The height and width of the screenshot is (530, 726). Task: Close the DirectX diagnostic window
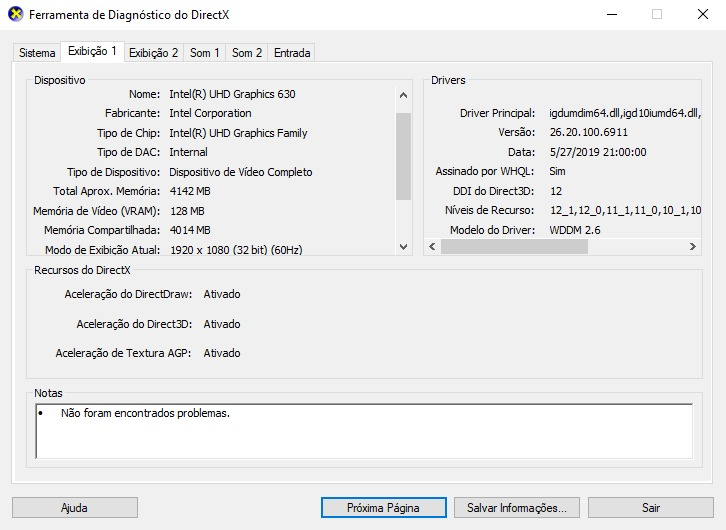tap(703, 14)
